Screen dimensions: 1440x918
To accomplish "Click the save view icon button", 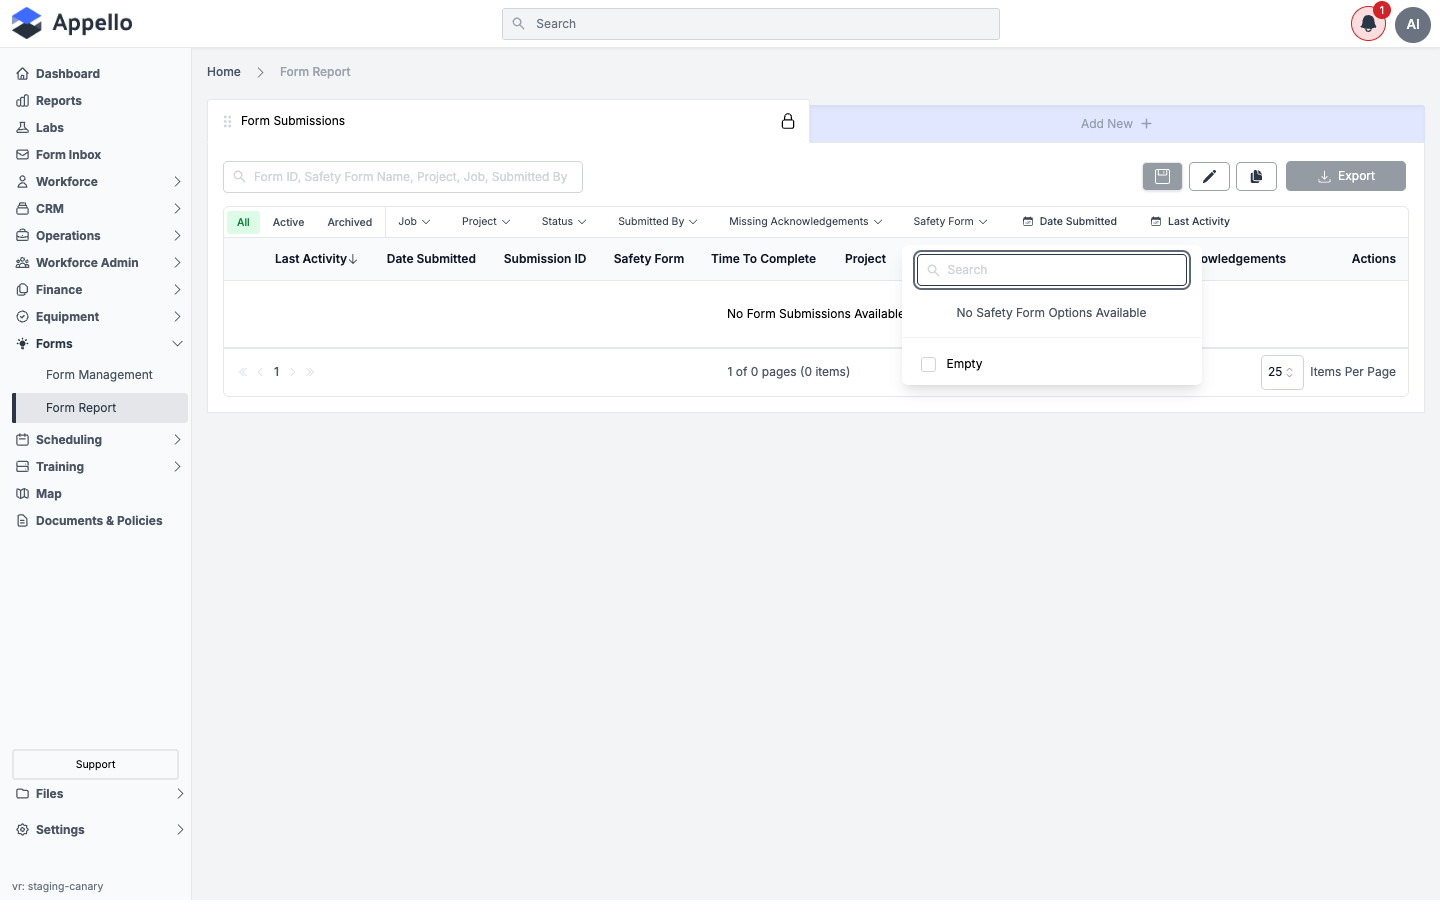I will click(x=1162, y=176).
